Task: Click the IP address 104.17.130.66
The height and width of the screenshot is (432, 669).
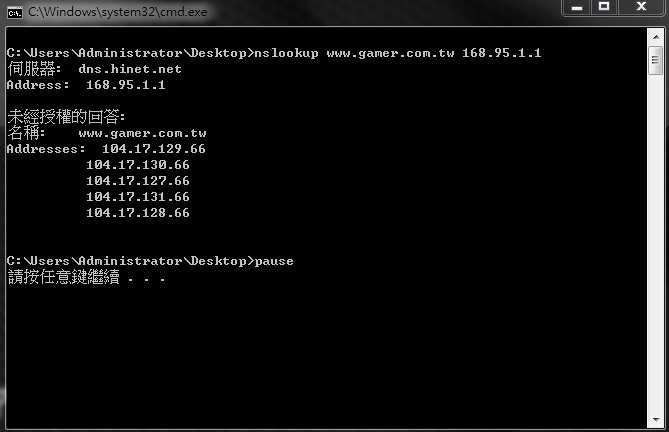Action: (138, 165)
